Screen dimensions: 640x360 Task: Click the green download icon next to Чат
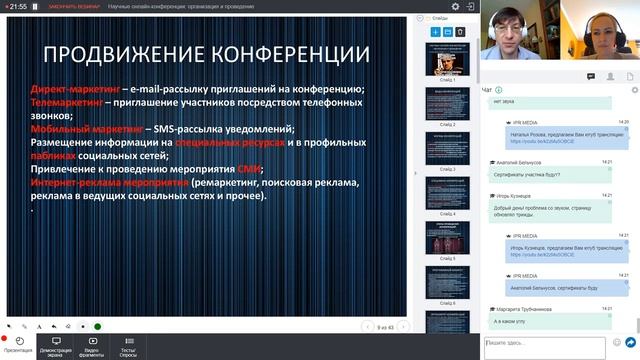pyautogui.click(x=498, y=90)
